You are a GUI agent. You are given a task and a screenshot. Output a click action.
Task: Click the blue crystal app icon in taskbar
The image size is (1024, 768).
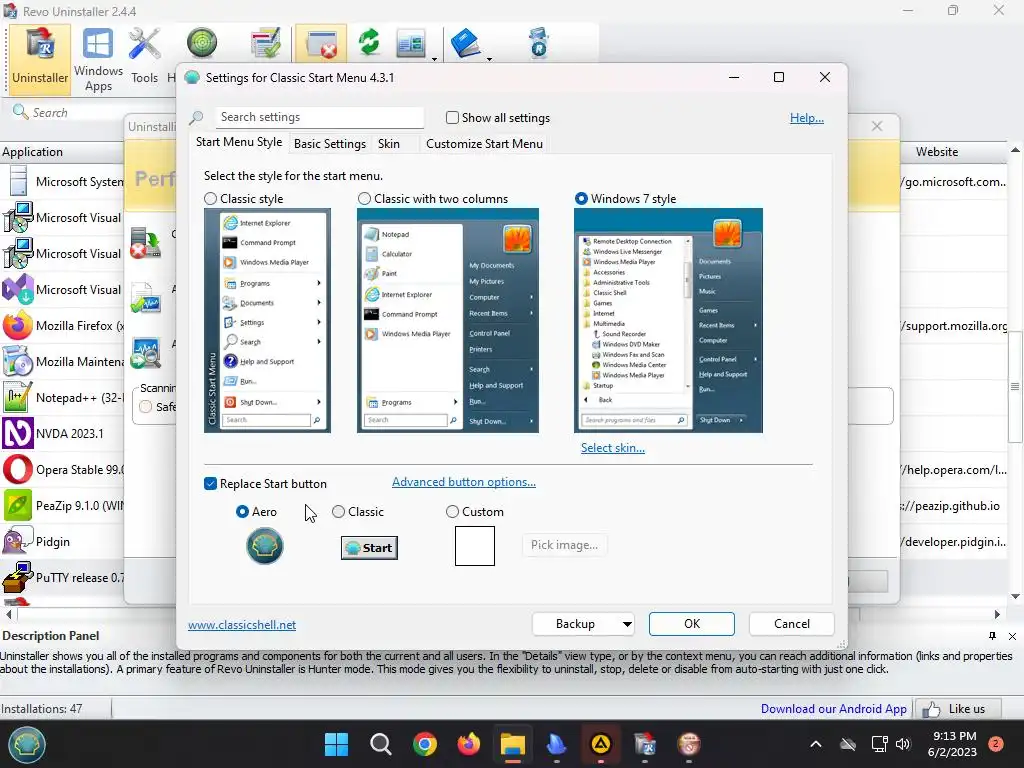[x=556, y=744]
